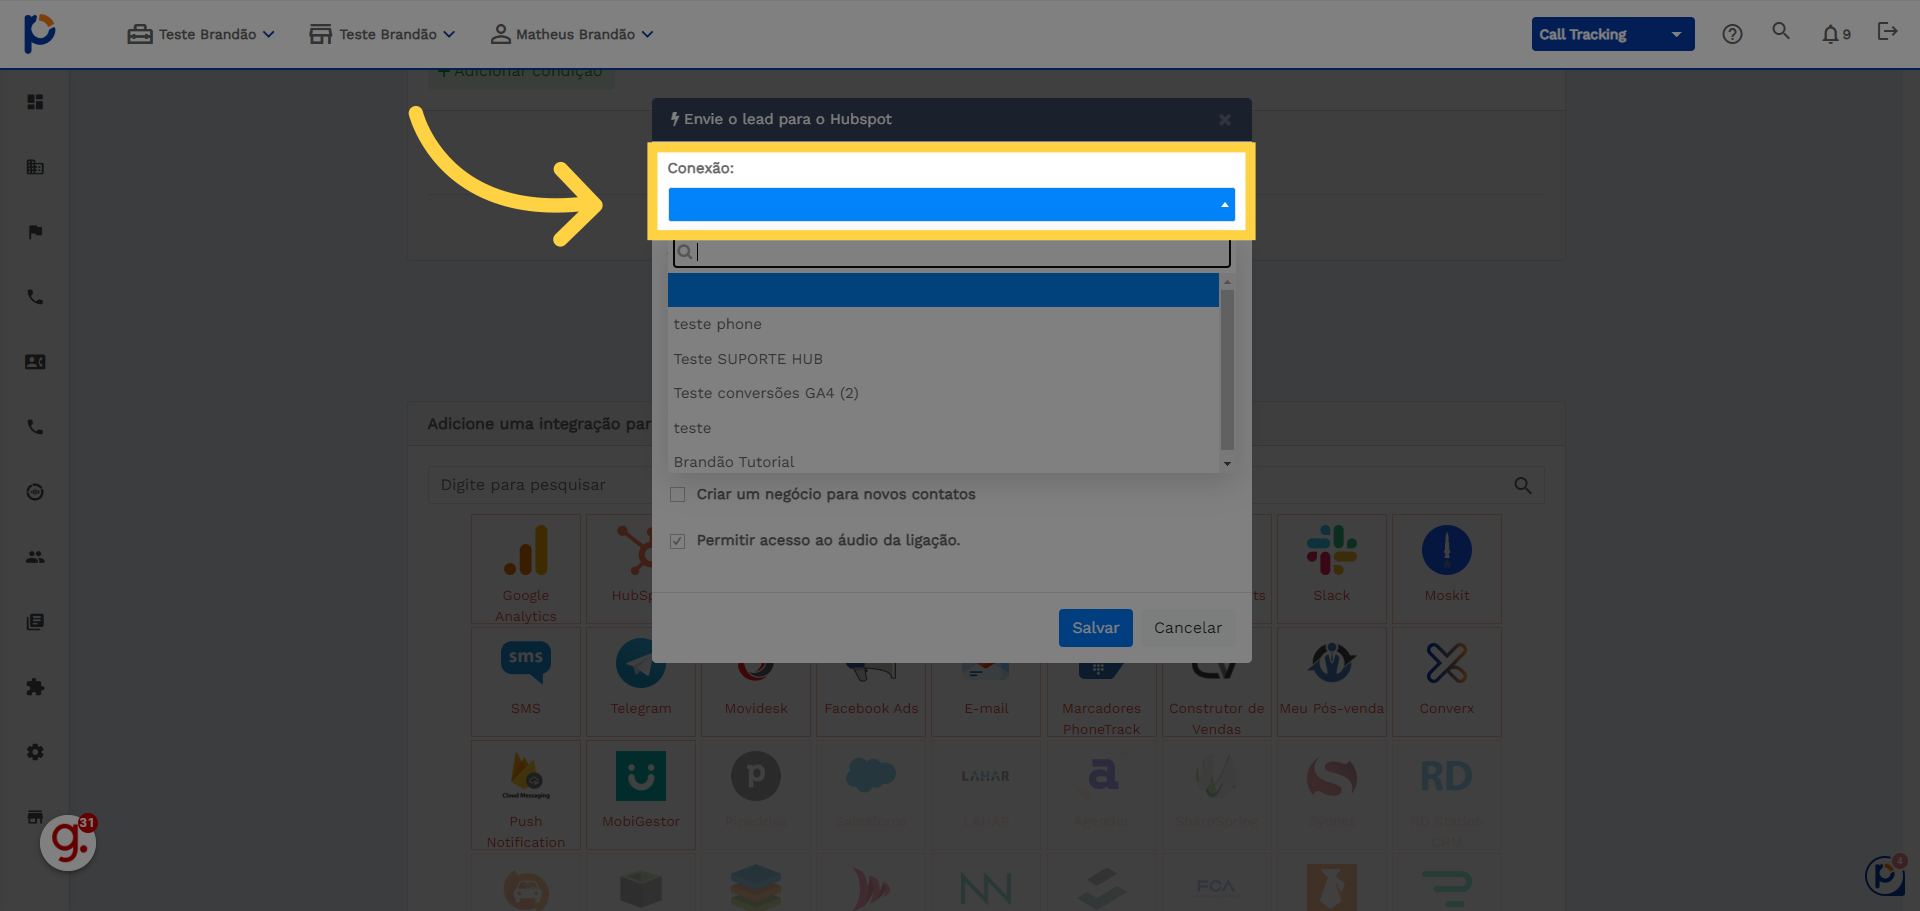Select the Marcadores PhoneTrack integration card

1101,682
